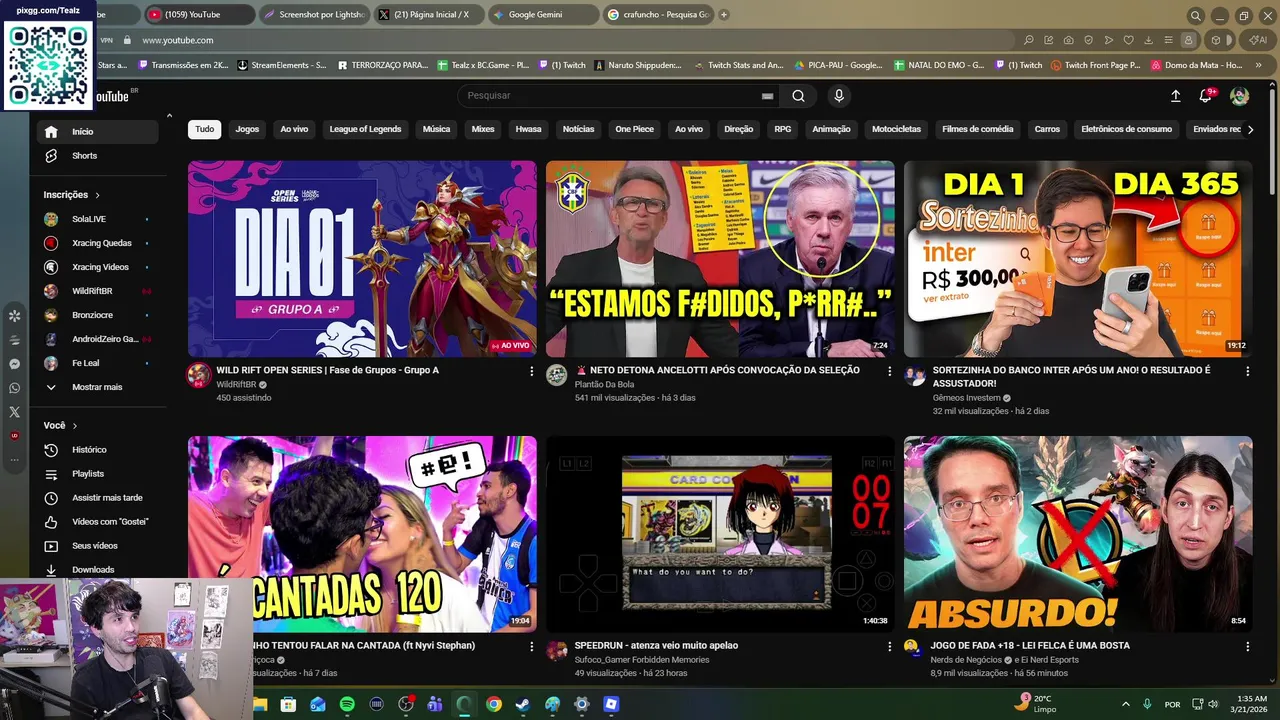Click the YouTube search magnifier button
Image resolution: width=1280 pixels, height=720 pixels.
click(798, 96)
